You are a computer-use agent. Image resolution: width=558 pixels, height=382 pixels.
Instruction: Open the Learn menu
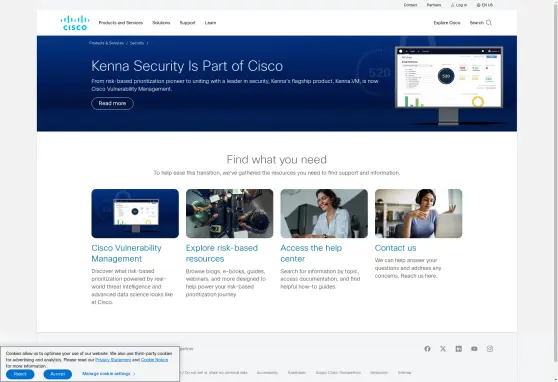(x=210, y=23)
